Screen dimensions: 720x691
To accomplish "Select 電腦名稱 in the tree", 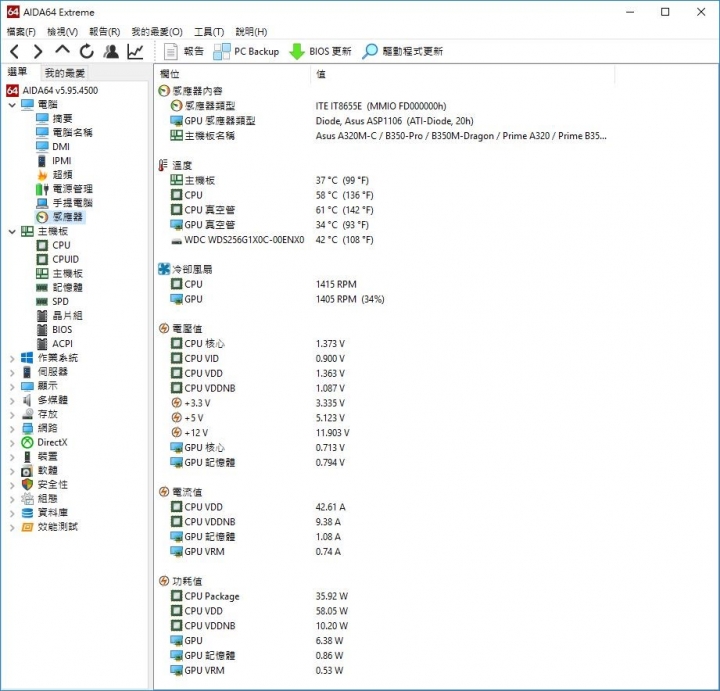I will coord(64,133).
